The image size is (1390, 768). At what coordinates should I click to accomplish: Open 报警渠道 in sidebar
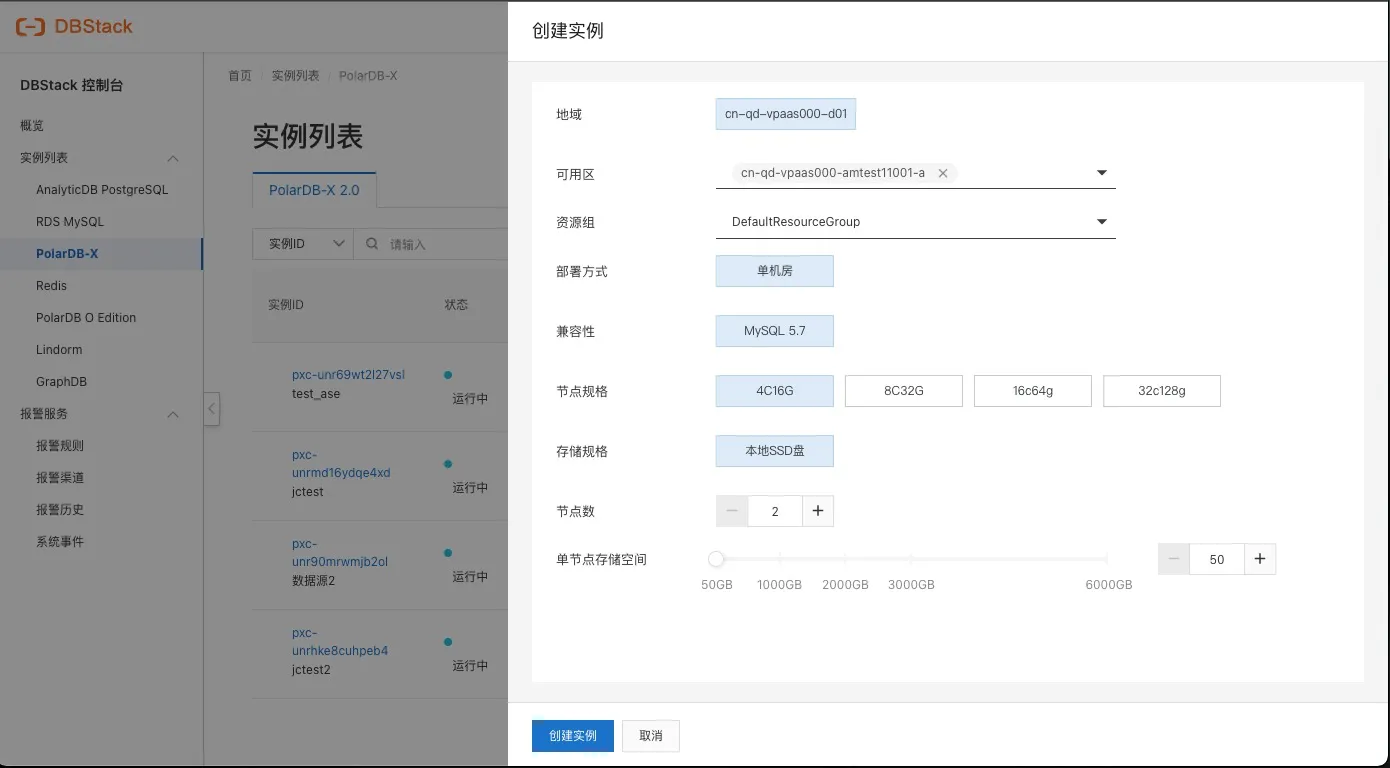tap(60, 477)
